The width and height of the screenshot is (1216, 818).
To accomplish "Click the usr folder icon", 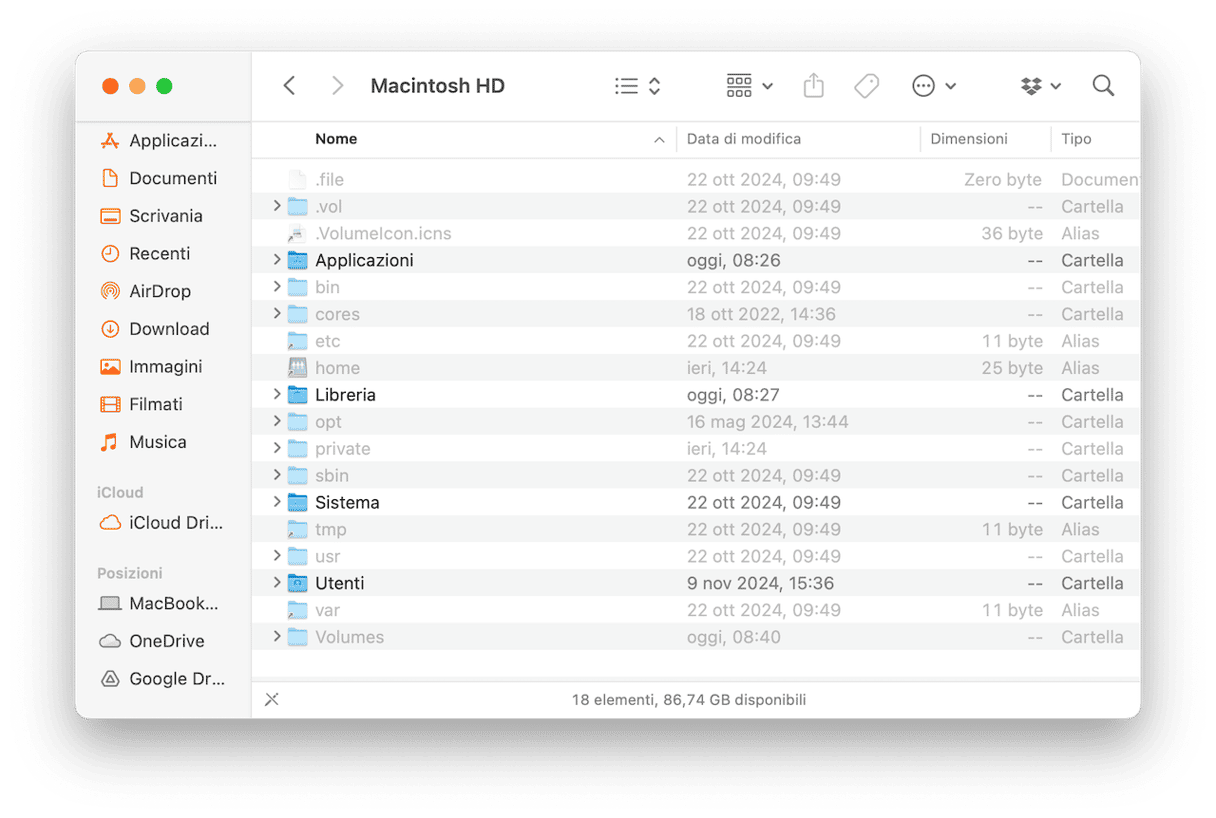I will tap(297, 556).
